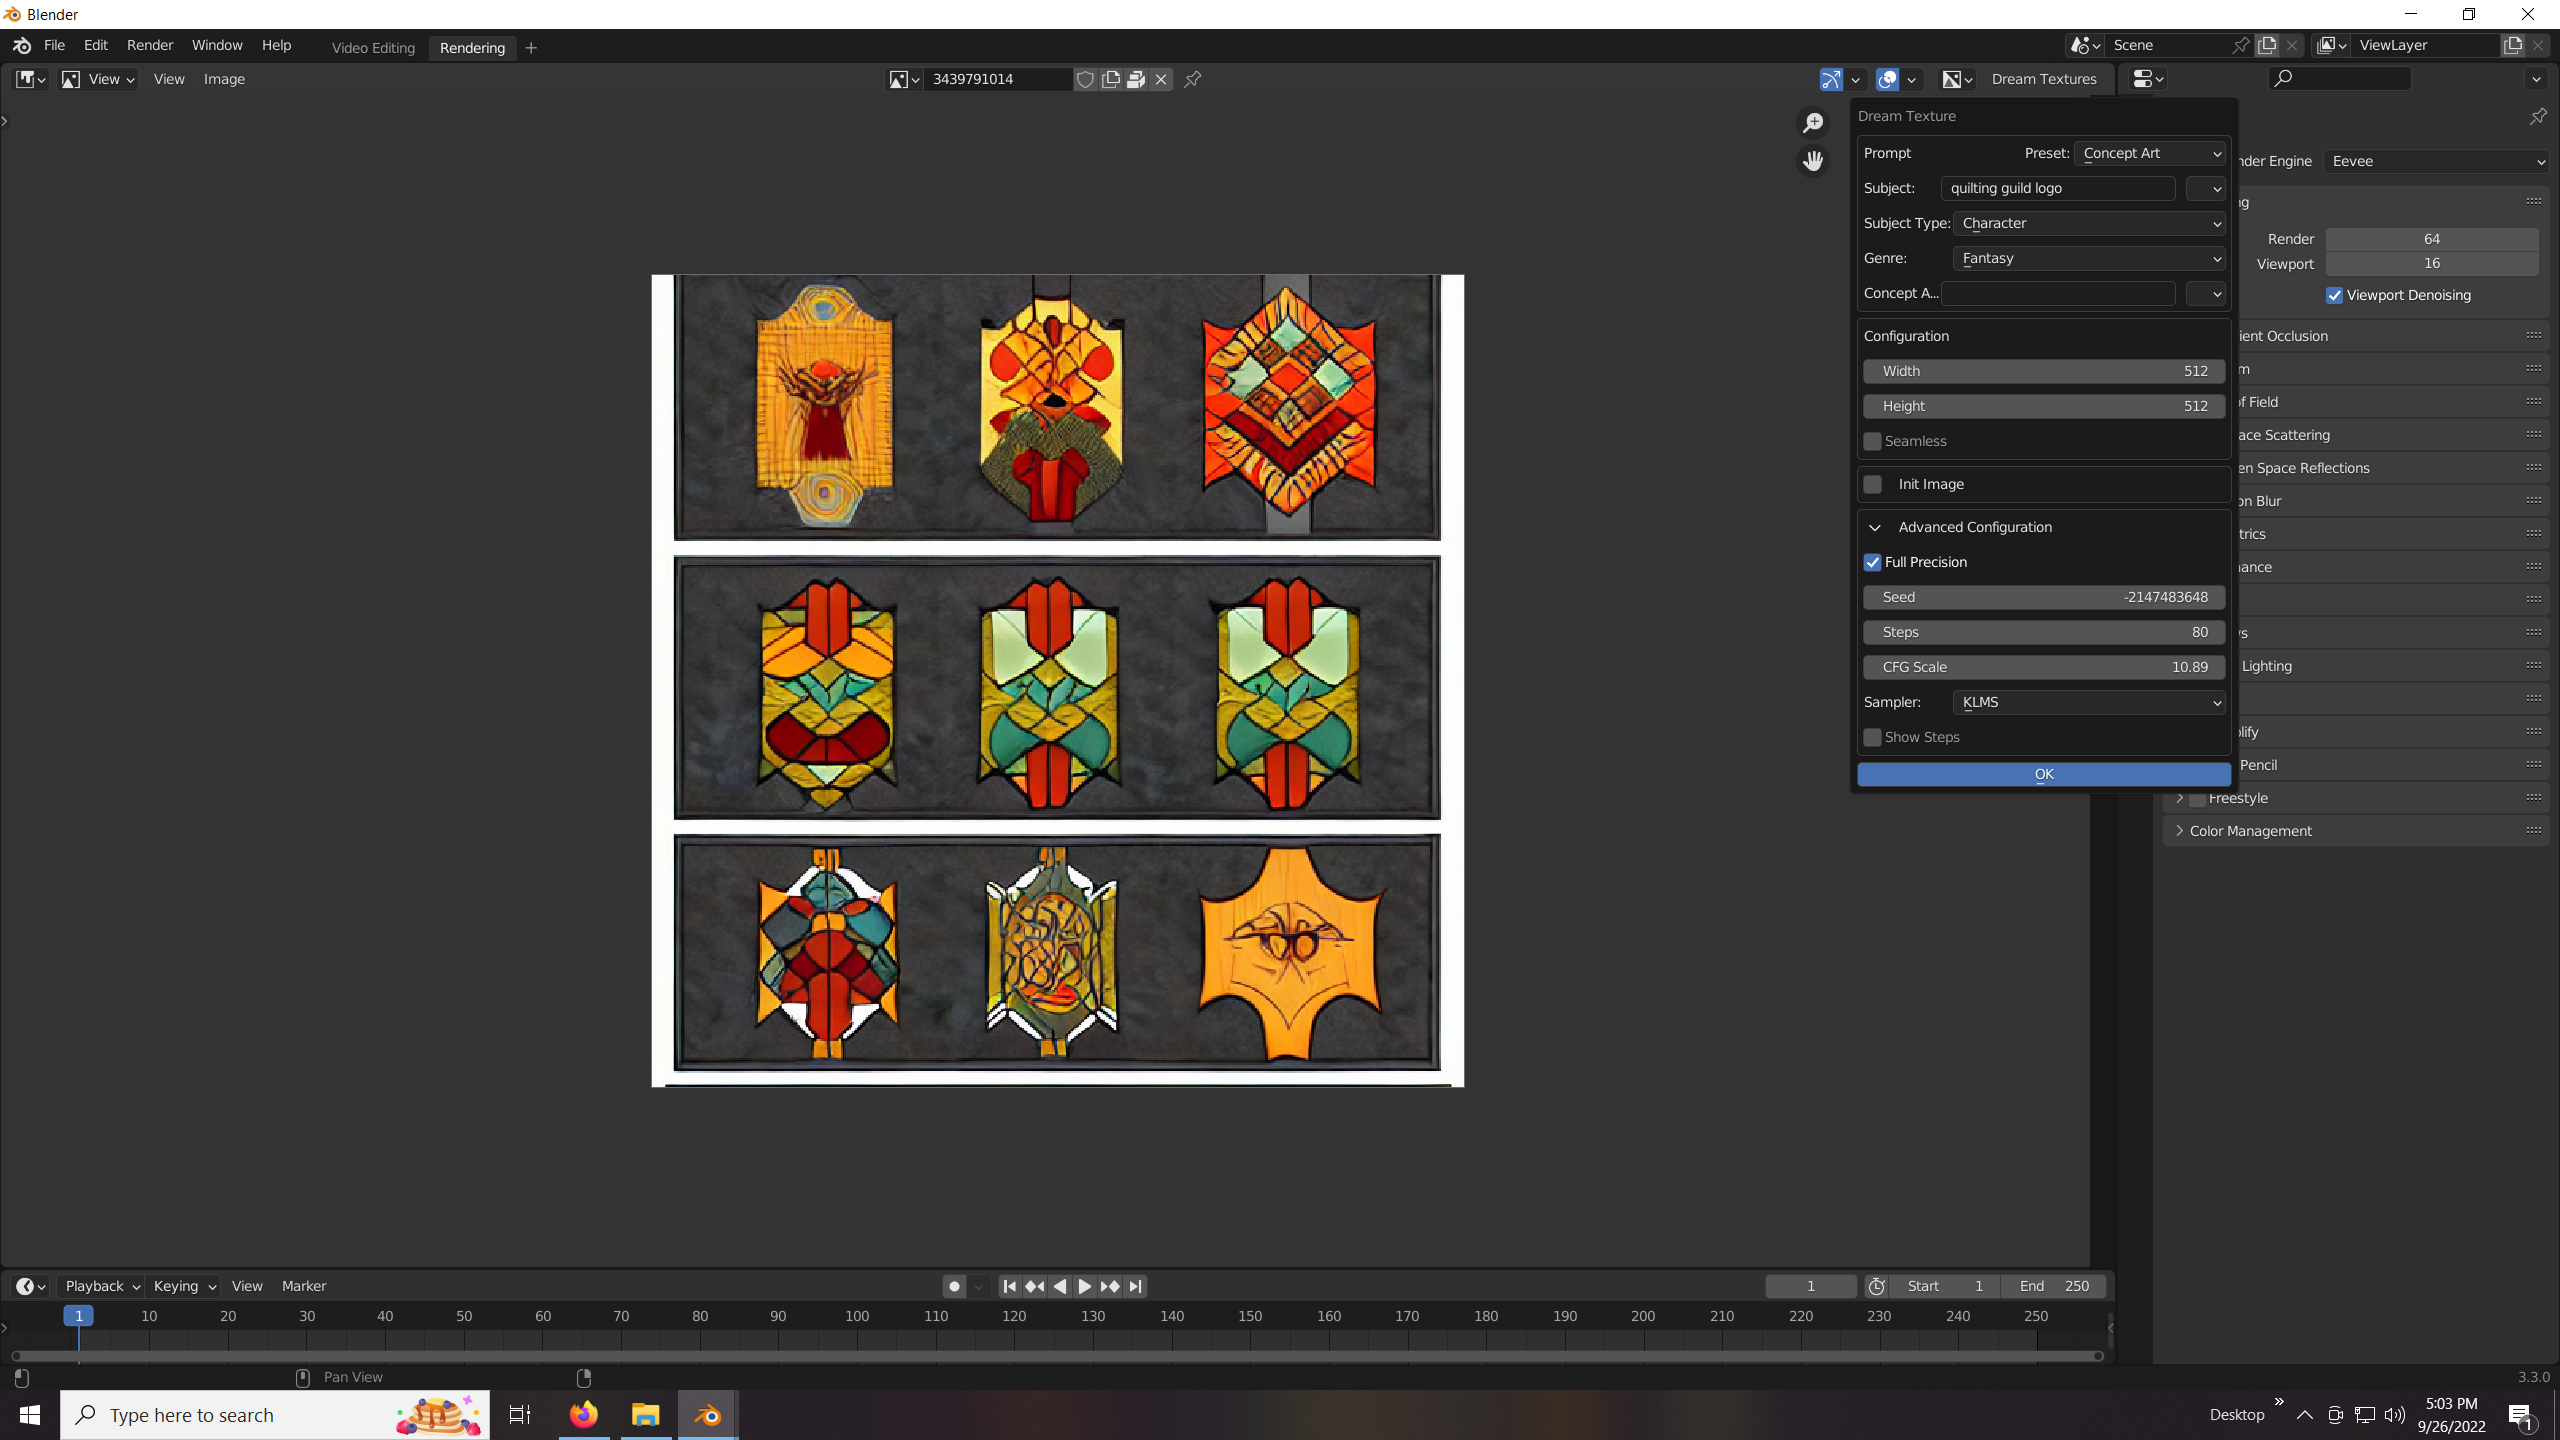Click the CFG Scale slider field
Image resolution: width=2560 pixels, height=1440 pixels.
click(2043, 667)
